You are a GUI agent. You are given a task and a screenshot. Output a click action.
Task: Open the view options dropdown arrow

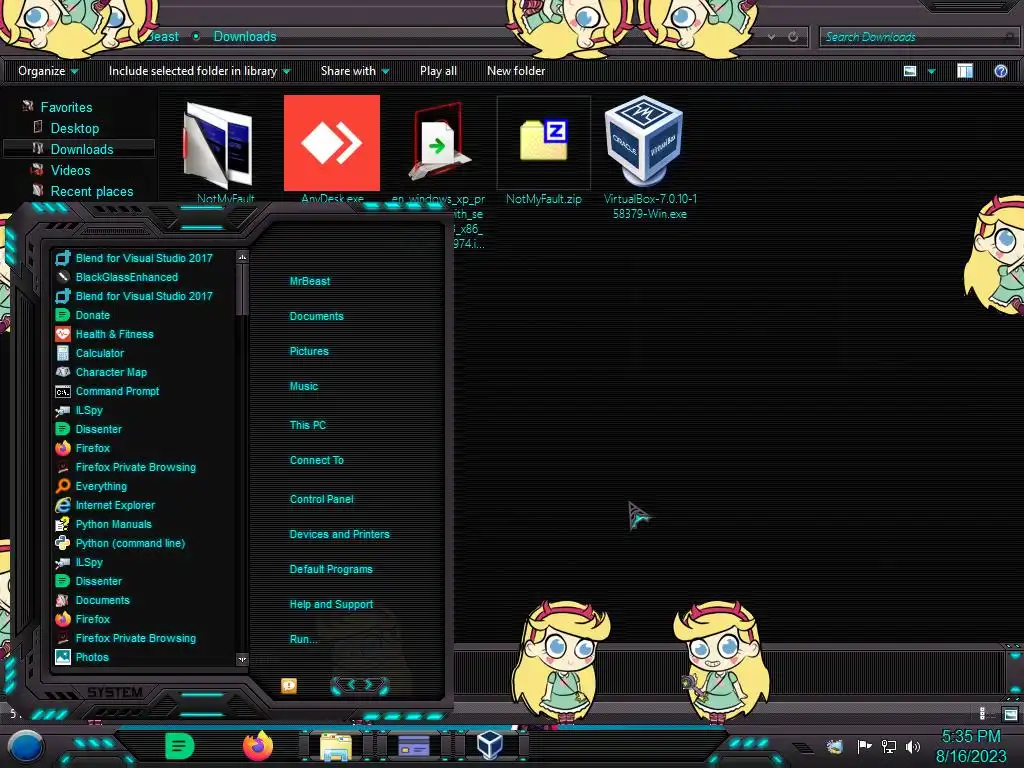[x=931, y=71]
